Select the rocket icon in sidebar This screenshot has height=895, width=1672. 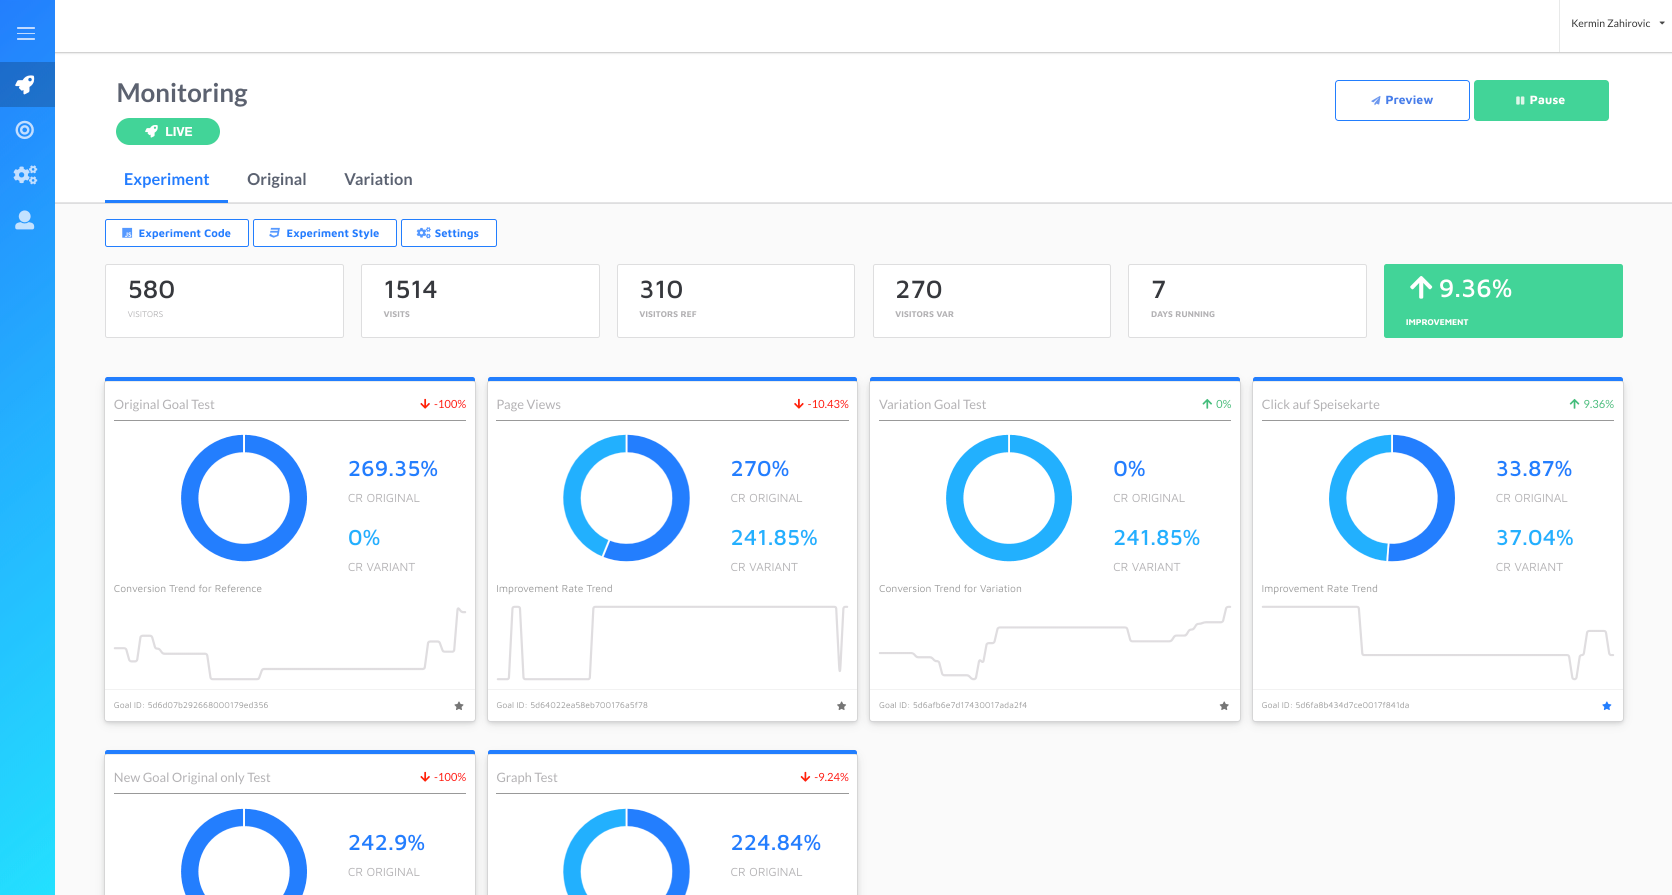26,85
